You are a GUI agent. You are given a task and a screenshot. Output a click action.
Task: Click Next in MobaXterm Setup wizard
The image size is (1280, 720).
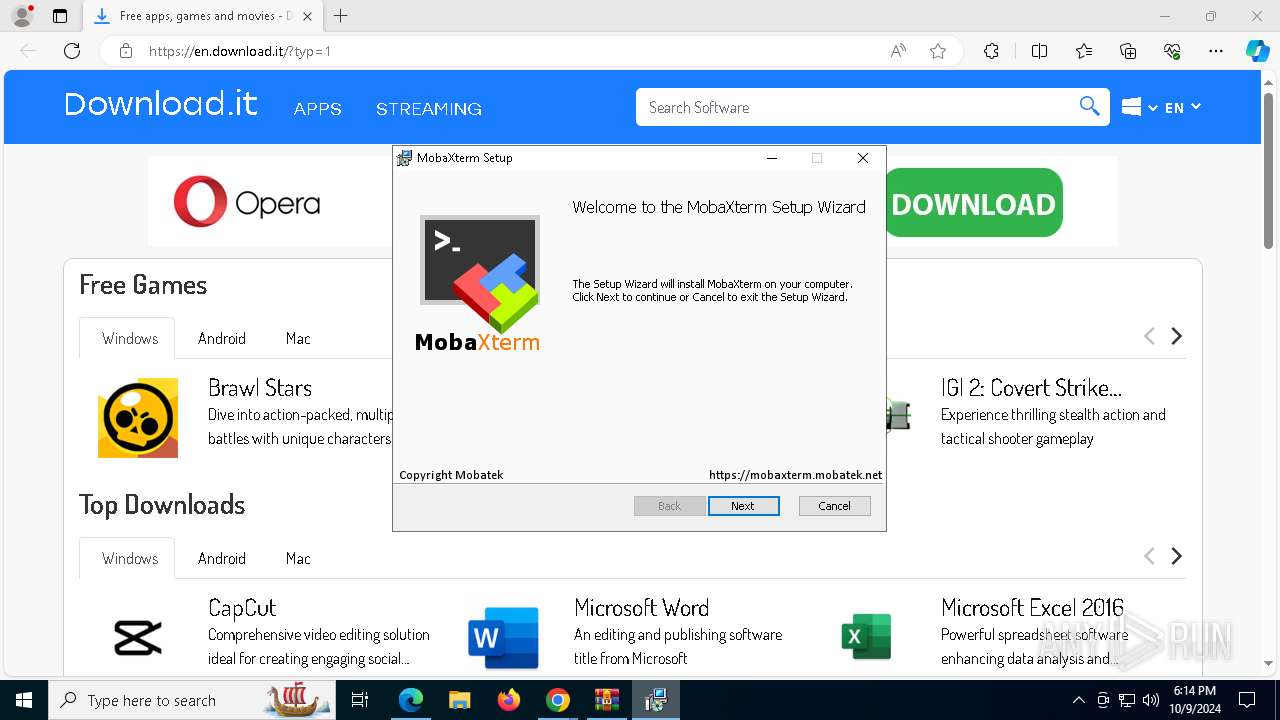point(743,506)
